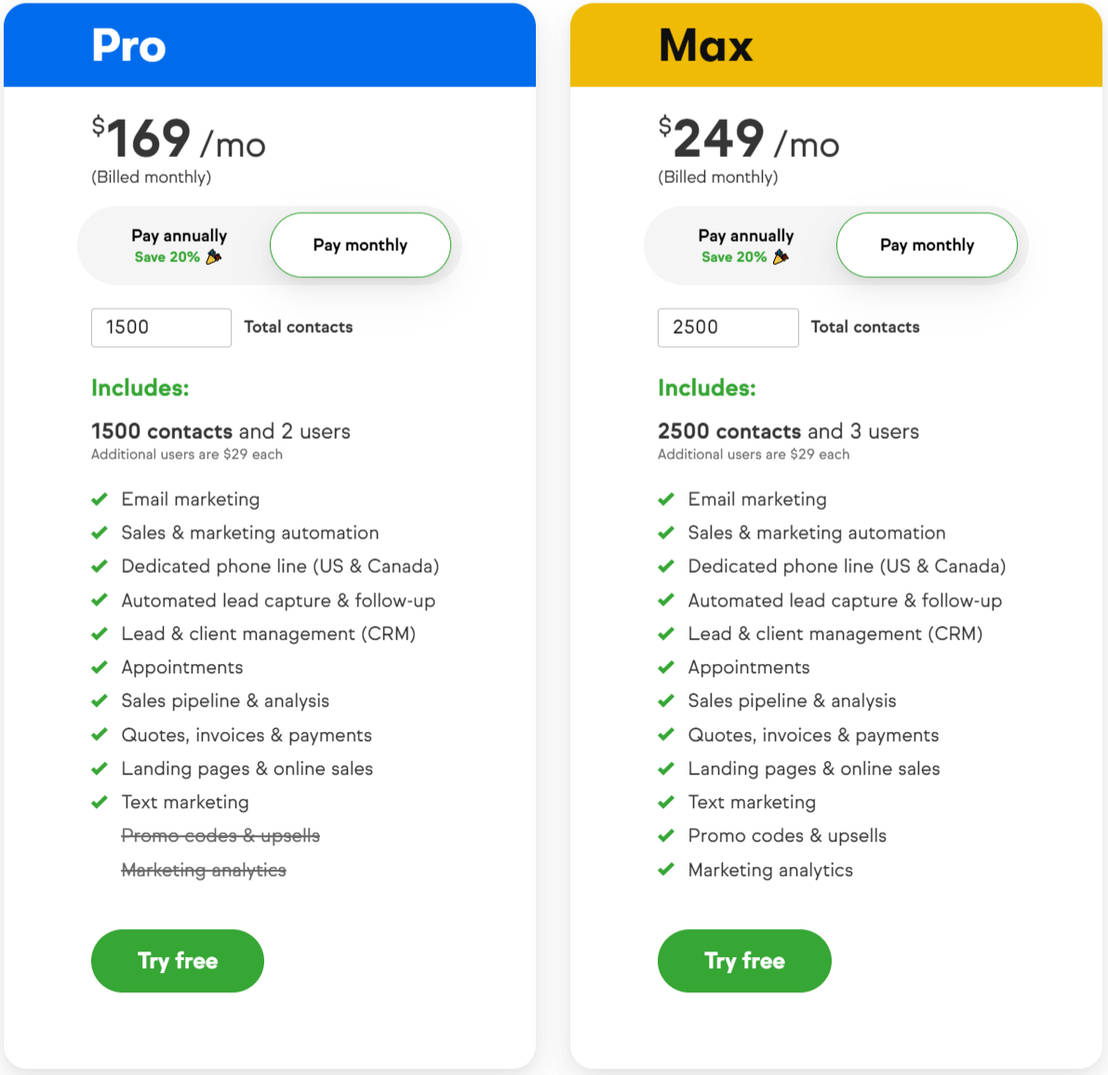Click the party popper icon in Max plan
This screenshot has height=1075, width=1108.
coord(781,257)
